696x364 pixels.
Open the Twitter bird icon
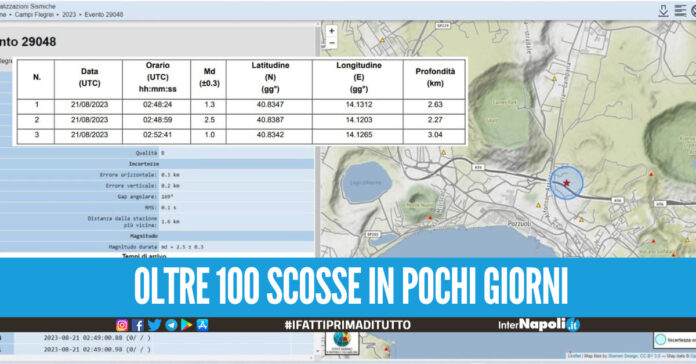pyautogui.click(x=154, y=325)
